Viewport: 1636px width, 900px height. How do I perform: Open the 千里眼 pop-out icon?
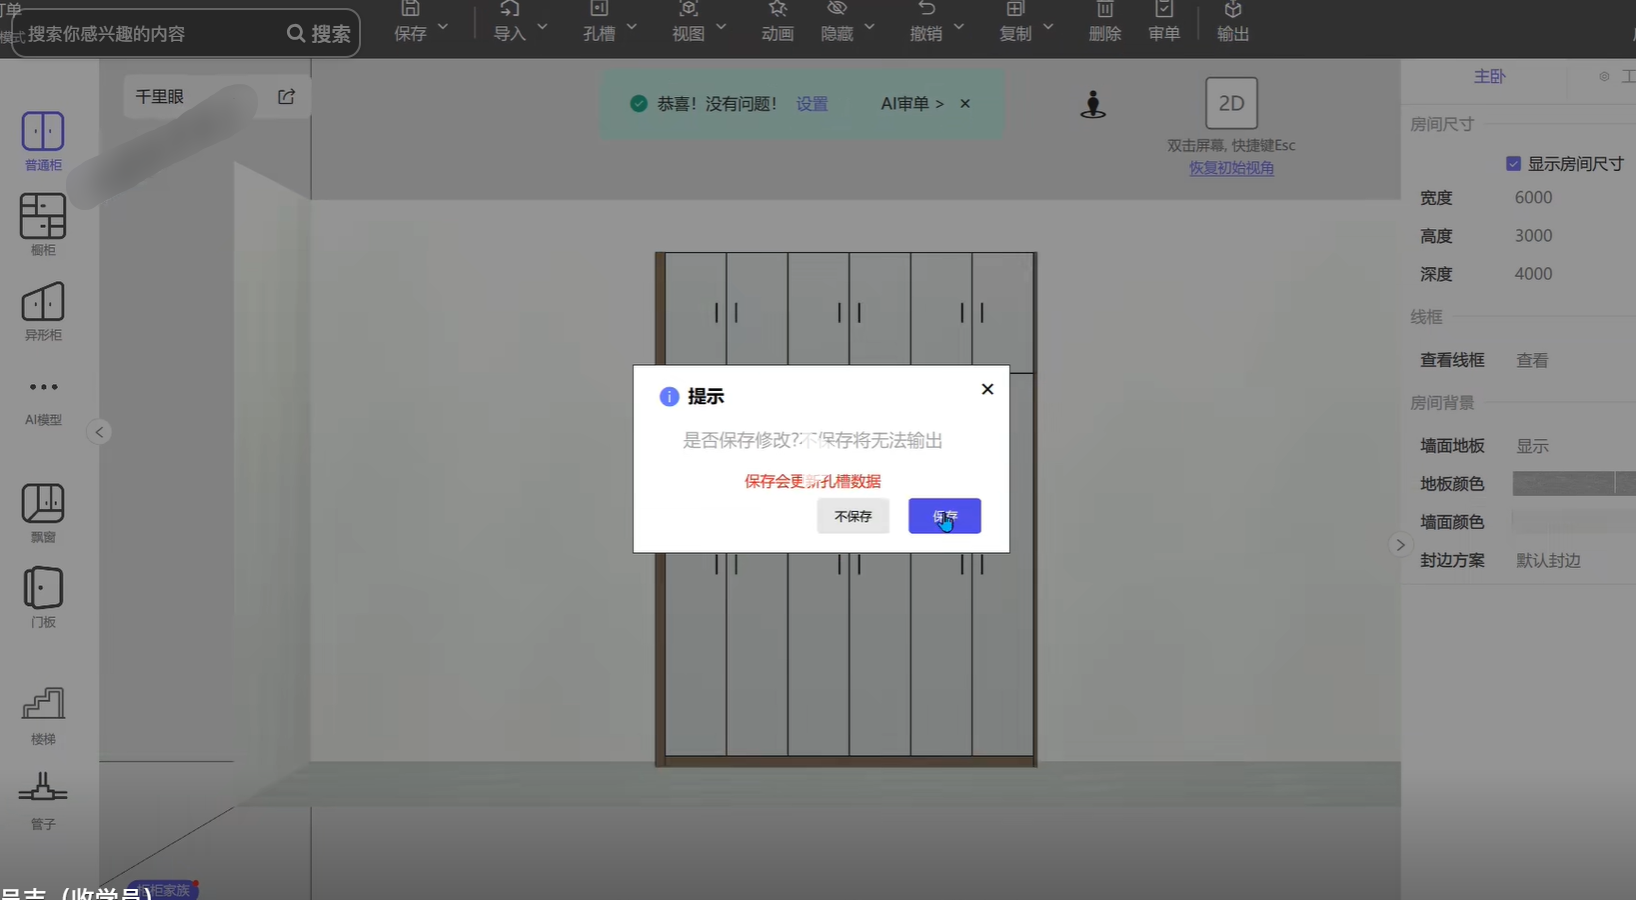click(x=286, y=97)
